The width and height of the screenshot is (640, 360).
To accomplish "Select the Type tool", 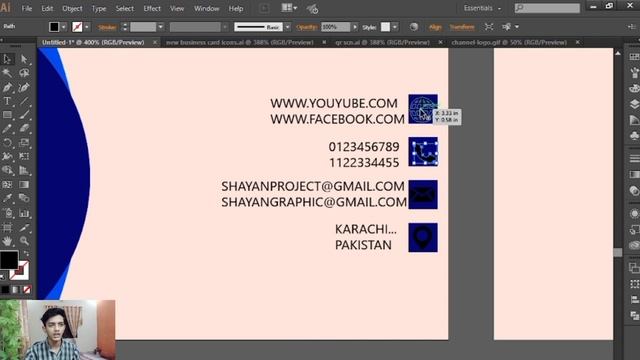I will (x=7, y=101).
